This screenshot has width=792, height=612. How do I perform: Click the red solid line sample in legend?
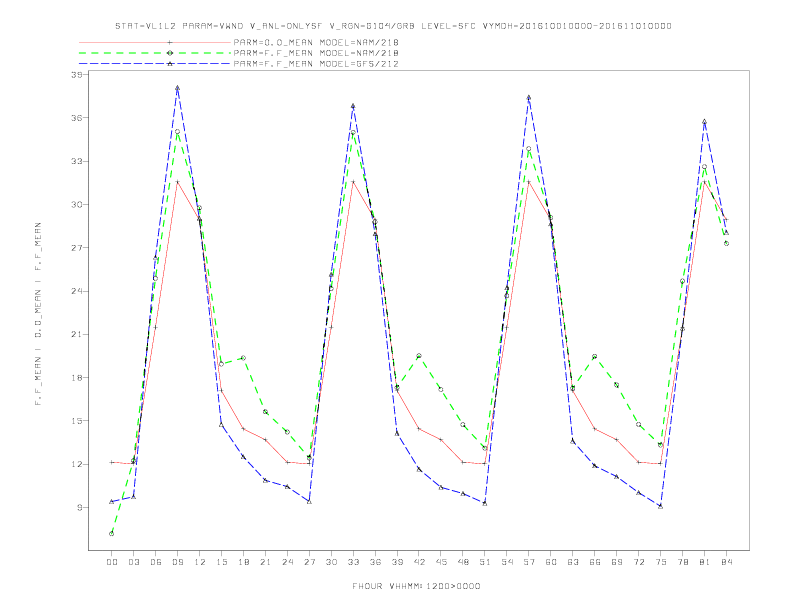[155, 42]
